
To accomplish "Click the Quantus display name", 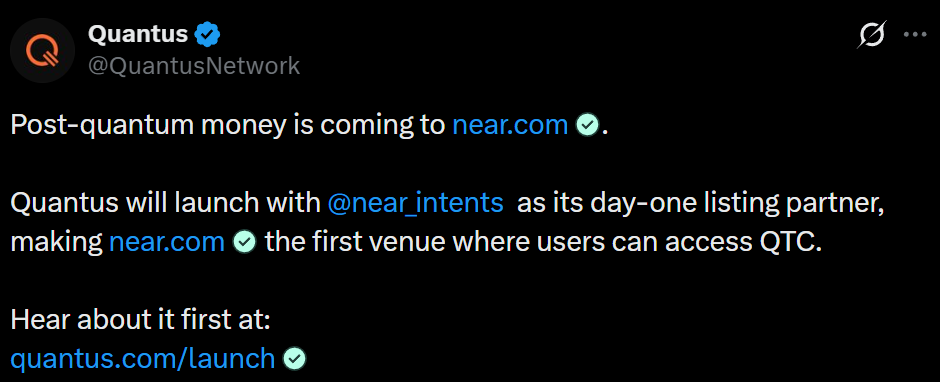I will (x=138, y=35).
